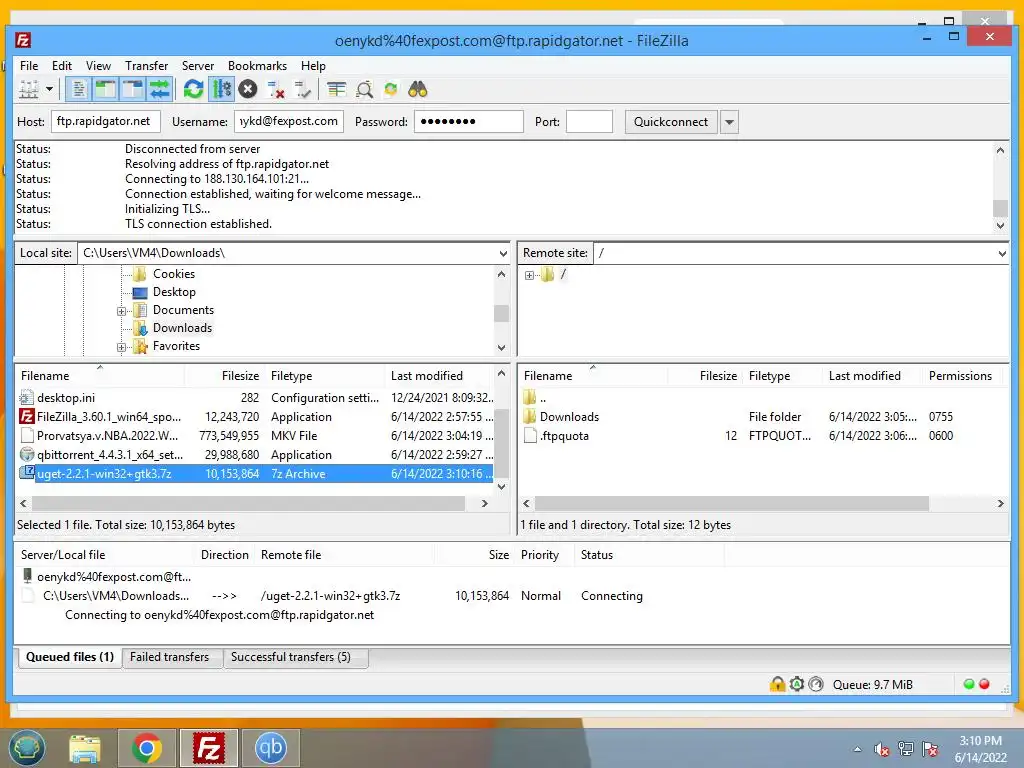The image size is (1024, 768).
Task: Click the transfer type gear icon in status bar
Action: point(797,684)
